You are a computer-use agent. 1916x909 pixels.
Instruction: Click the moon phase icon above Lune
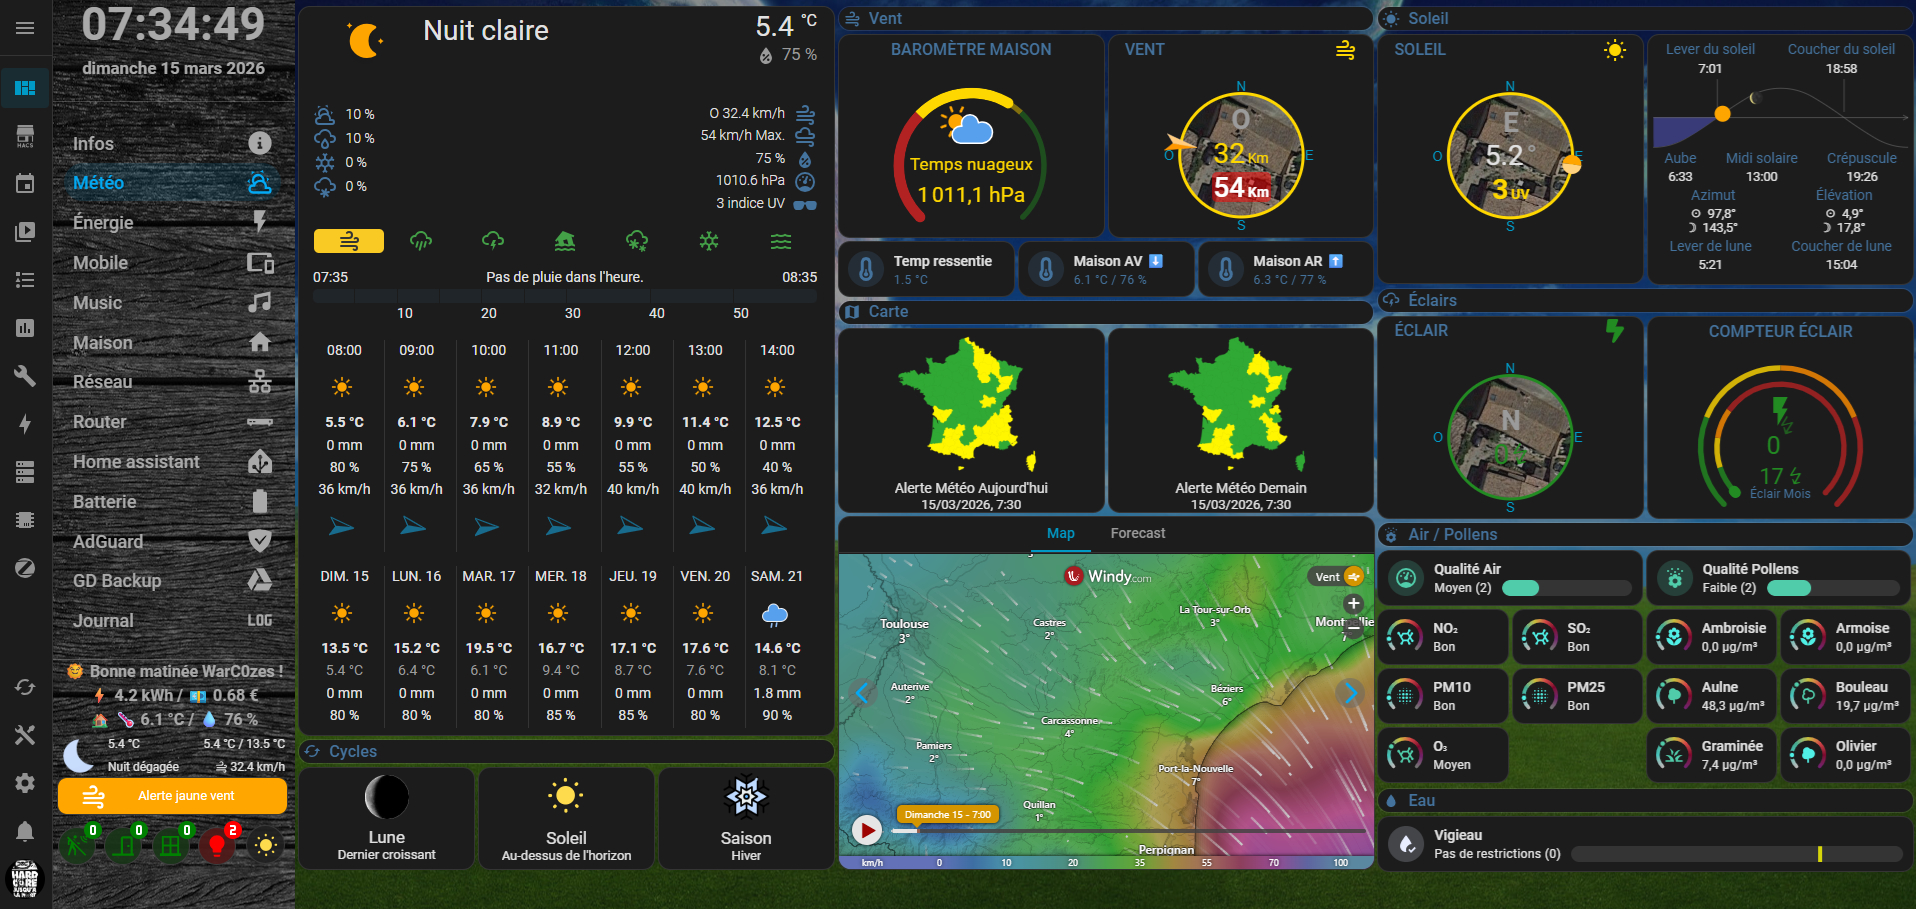(x=386, y=797)
